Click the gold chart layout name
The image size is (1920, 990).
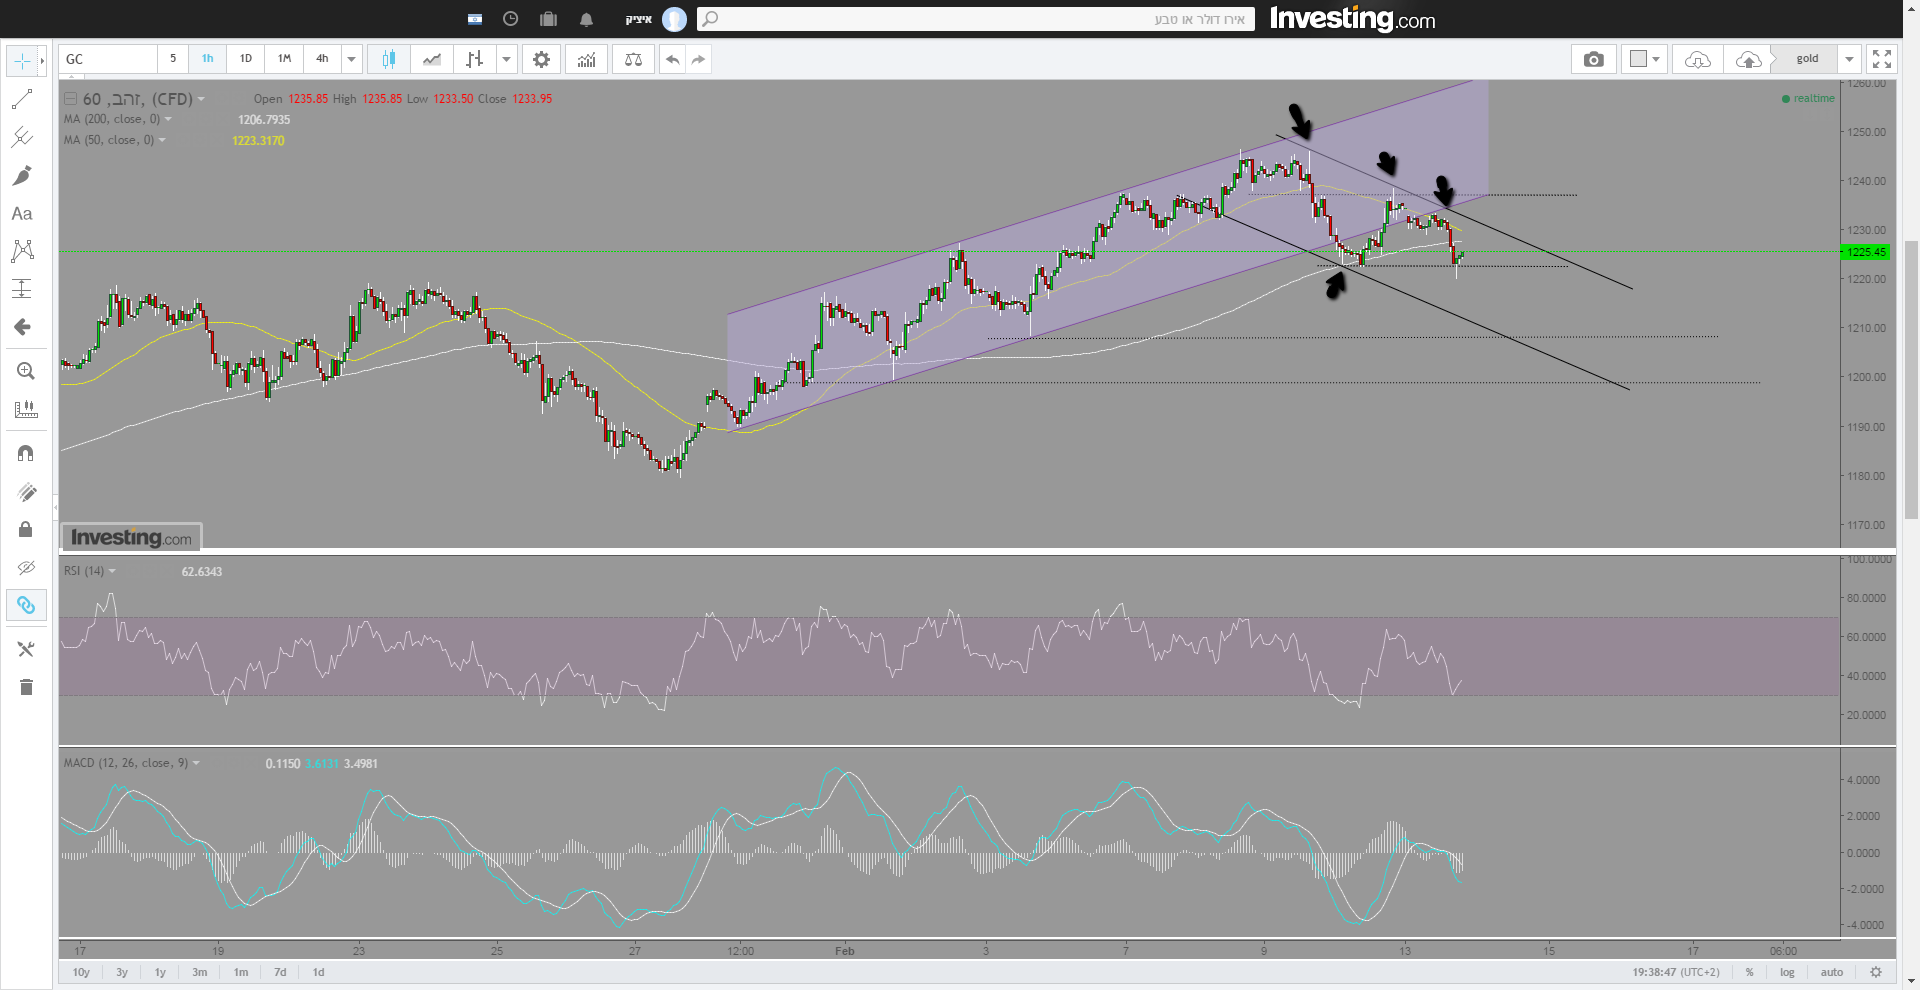[1807, 59]
